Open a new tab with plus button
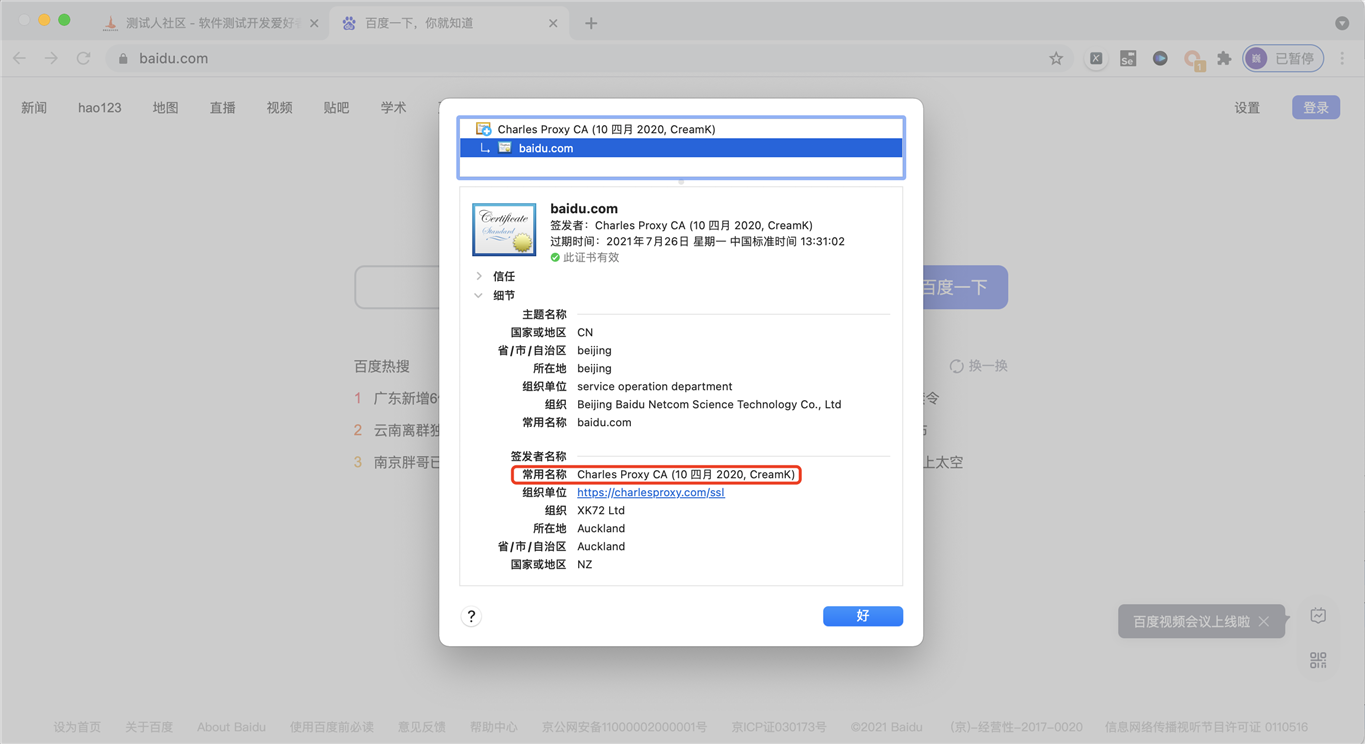Viewport: 1365px width, 744px height. [591, 23]
